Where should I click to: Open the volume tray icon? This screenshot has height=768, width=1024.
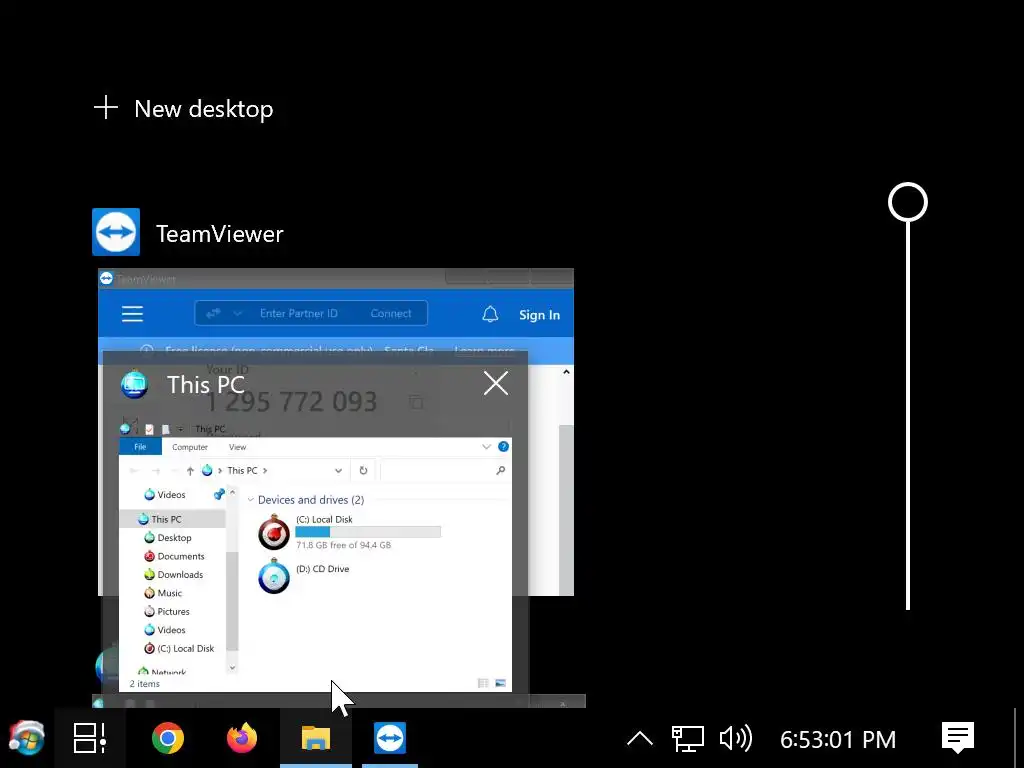pos(735,739)
